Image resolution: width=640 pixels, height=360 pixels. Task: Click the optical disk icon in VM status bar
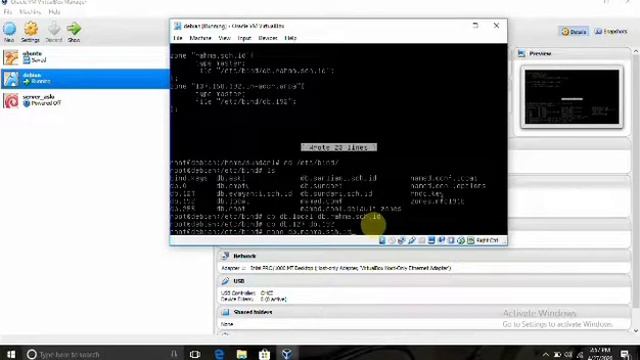click(392, 240)
